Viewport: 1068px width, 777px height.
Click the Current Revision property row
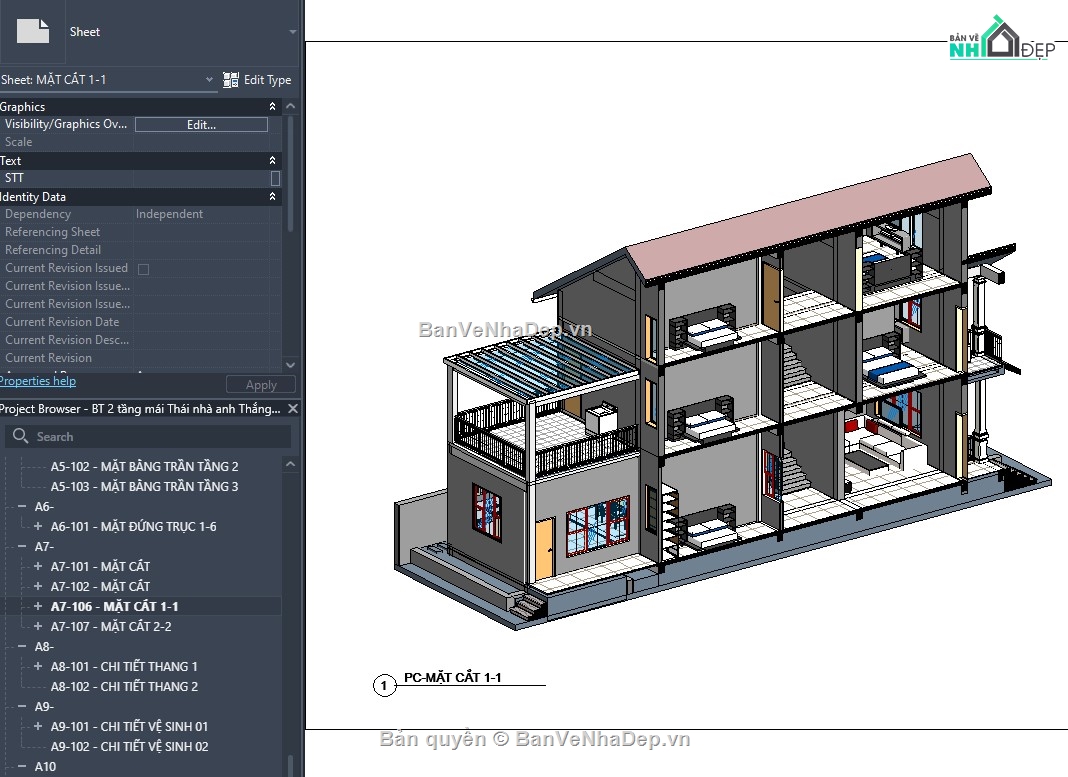point(140,358)
